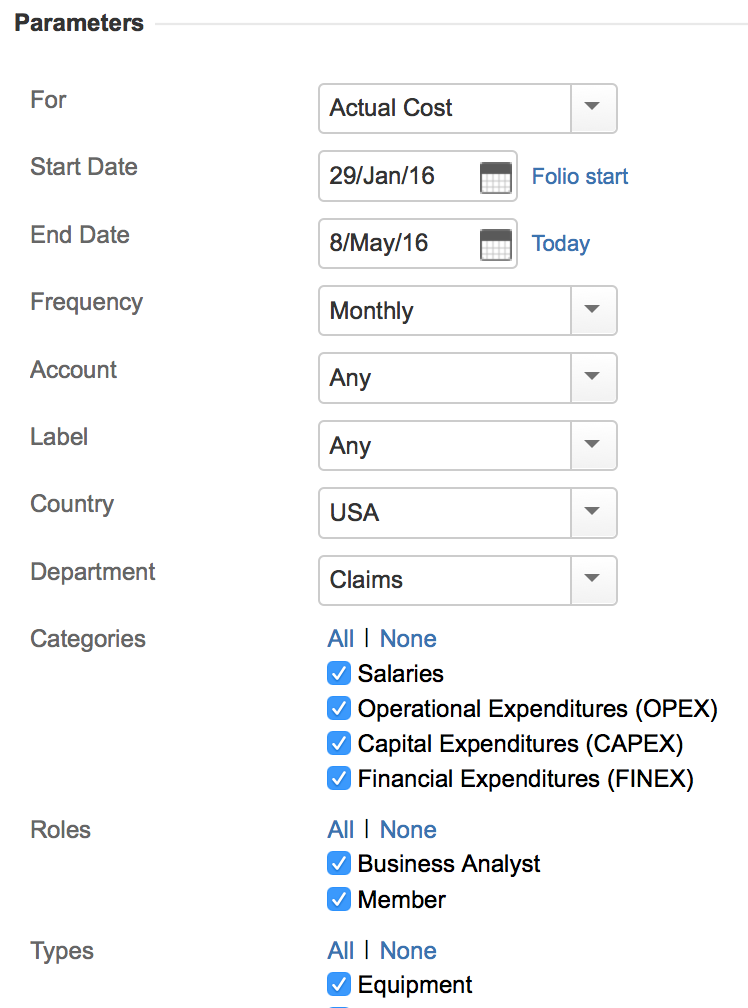Select All link under Categories
This screenshot has height=1008, width=748.
tap(340, 639)
